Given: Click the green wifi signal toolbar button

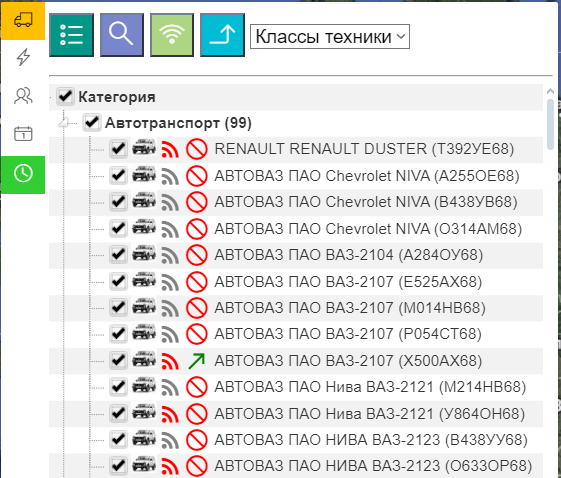Looking at the screenshot, I should tap(172, 35).
